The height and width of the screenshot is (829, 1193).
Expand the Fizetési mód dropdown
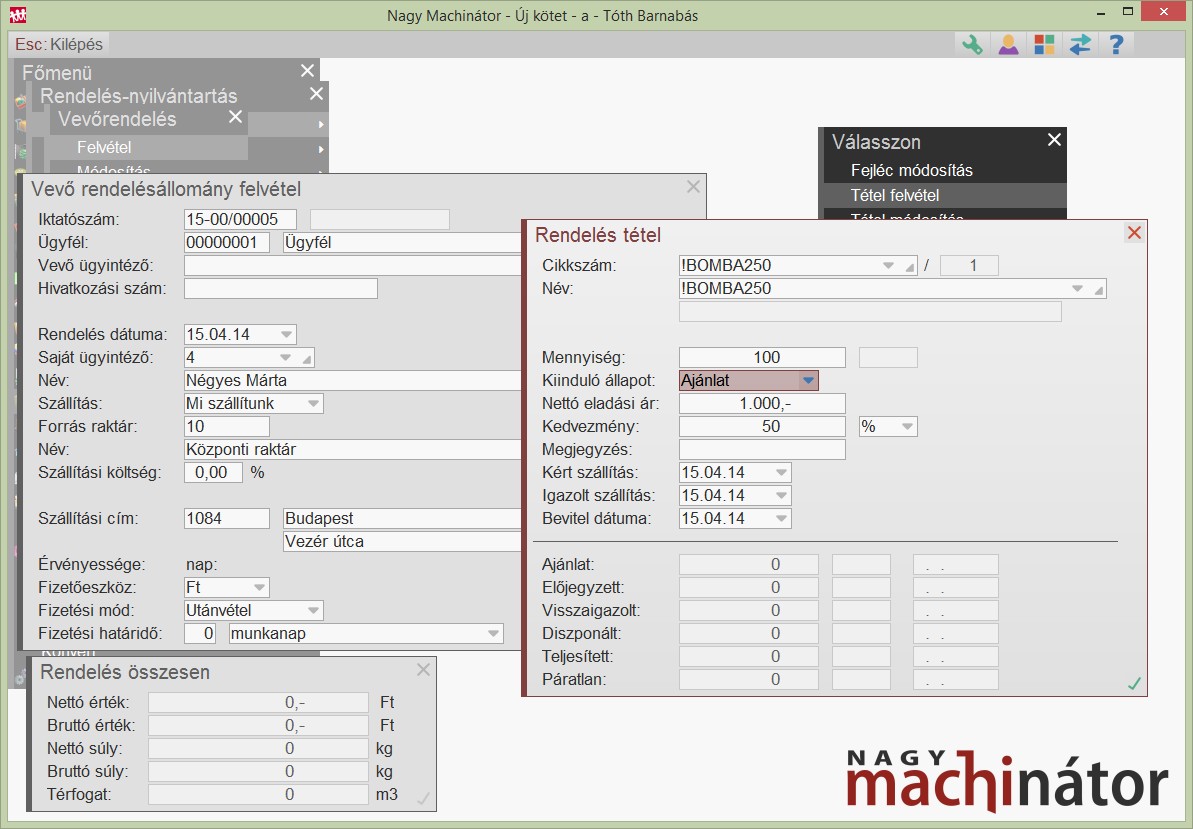313,610
